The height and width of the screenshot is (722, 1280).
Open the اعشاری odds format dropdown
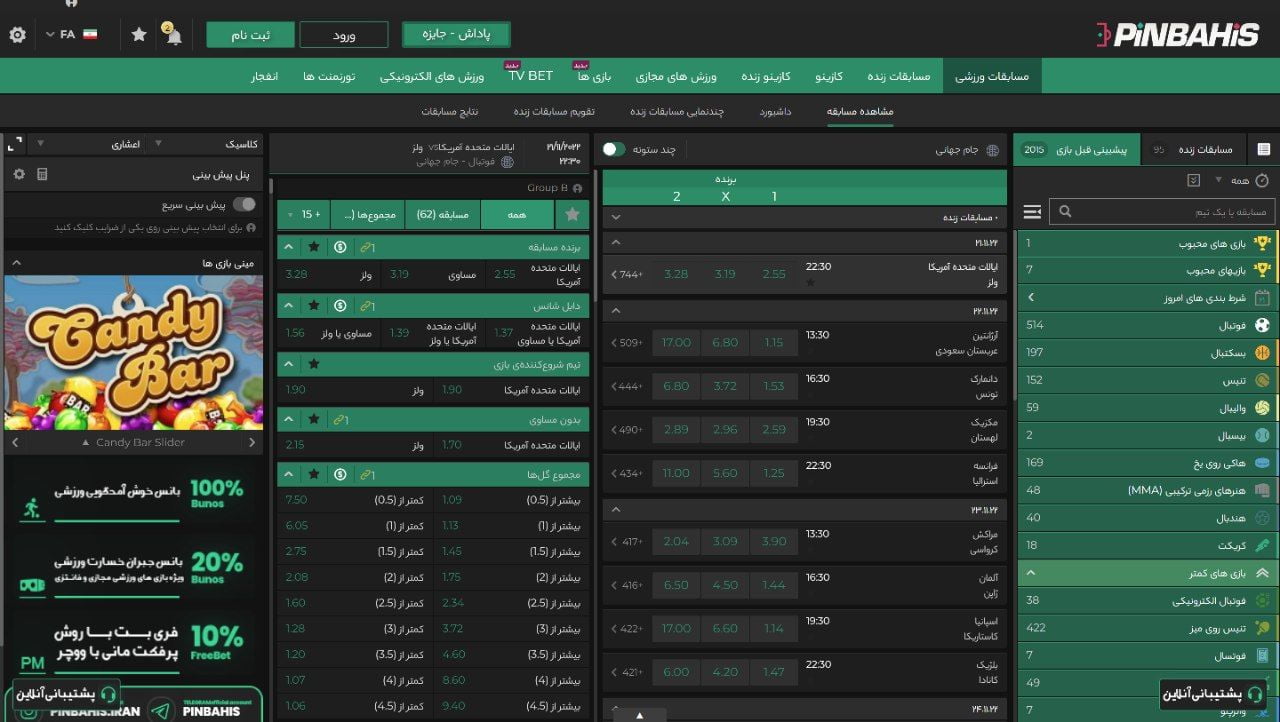[x=131, y=144]
